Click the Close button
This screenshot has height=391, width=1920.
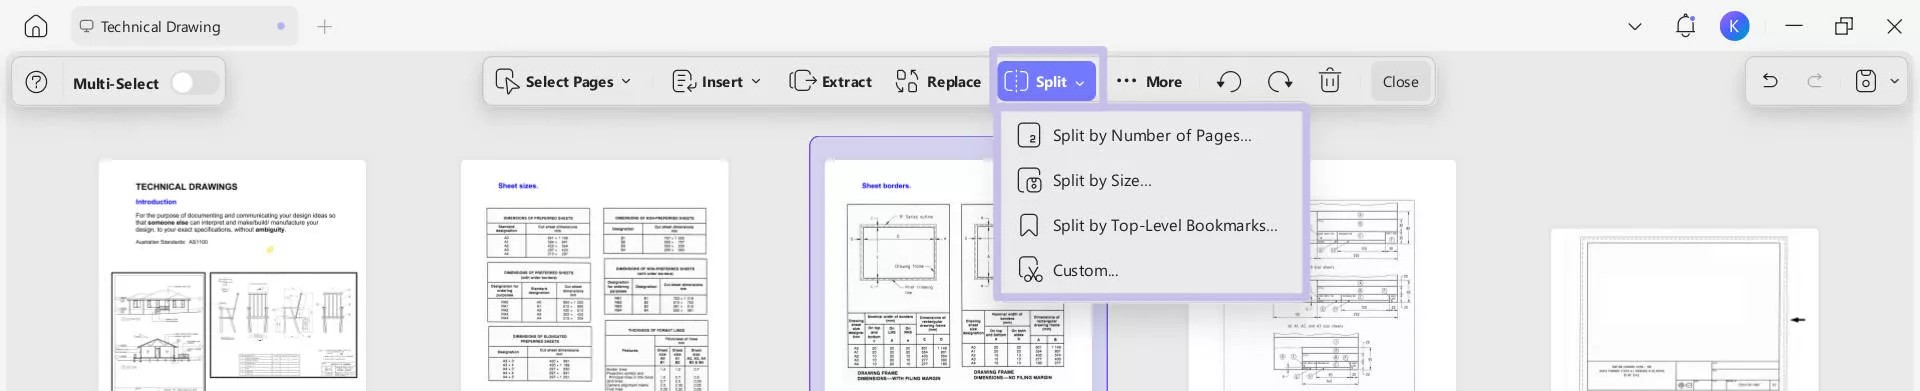click(x=1400, y=82)
